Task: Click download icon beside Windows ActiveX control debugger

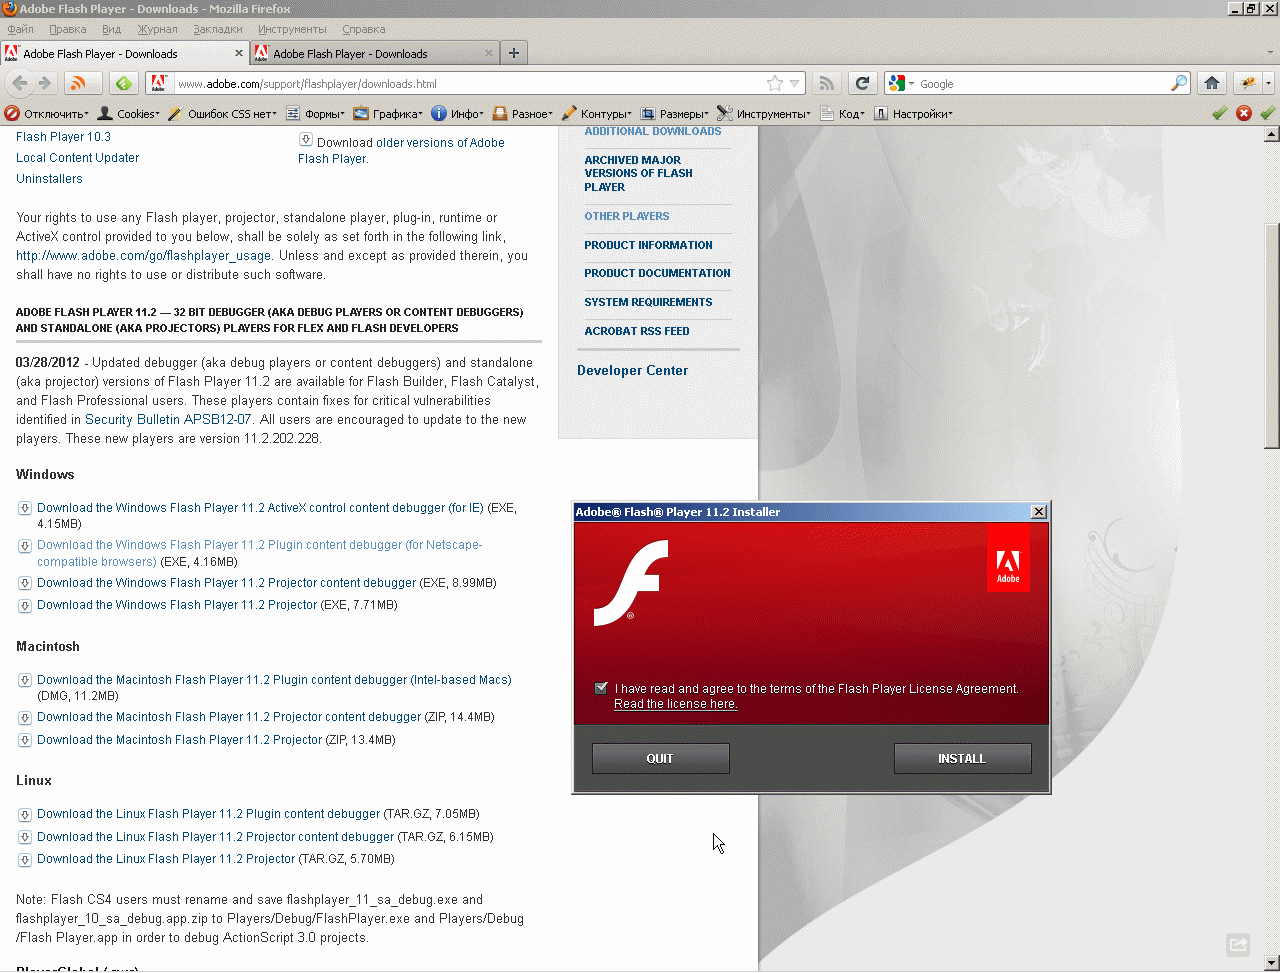Action: 25,508
